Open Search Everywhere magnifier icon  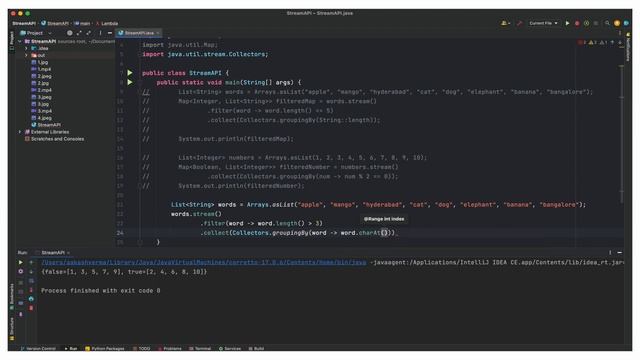(x=607, y=23)
